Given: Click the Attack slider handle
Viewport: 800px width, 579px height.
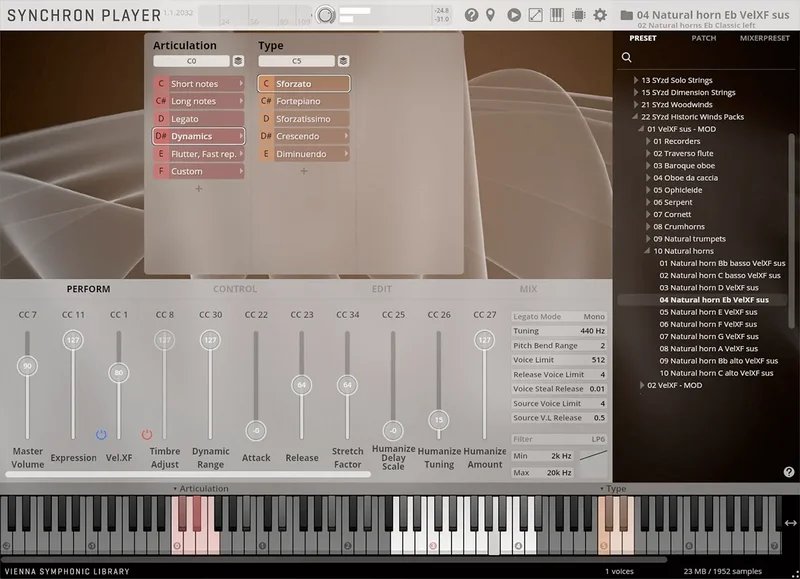Looking at the screenshot, I should tap(256, 431).
